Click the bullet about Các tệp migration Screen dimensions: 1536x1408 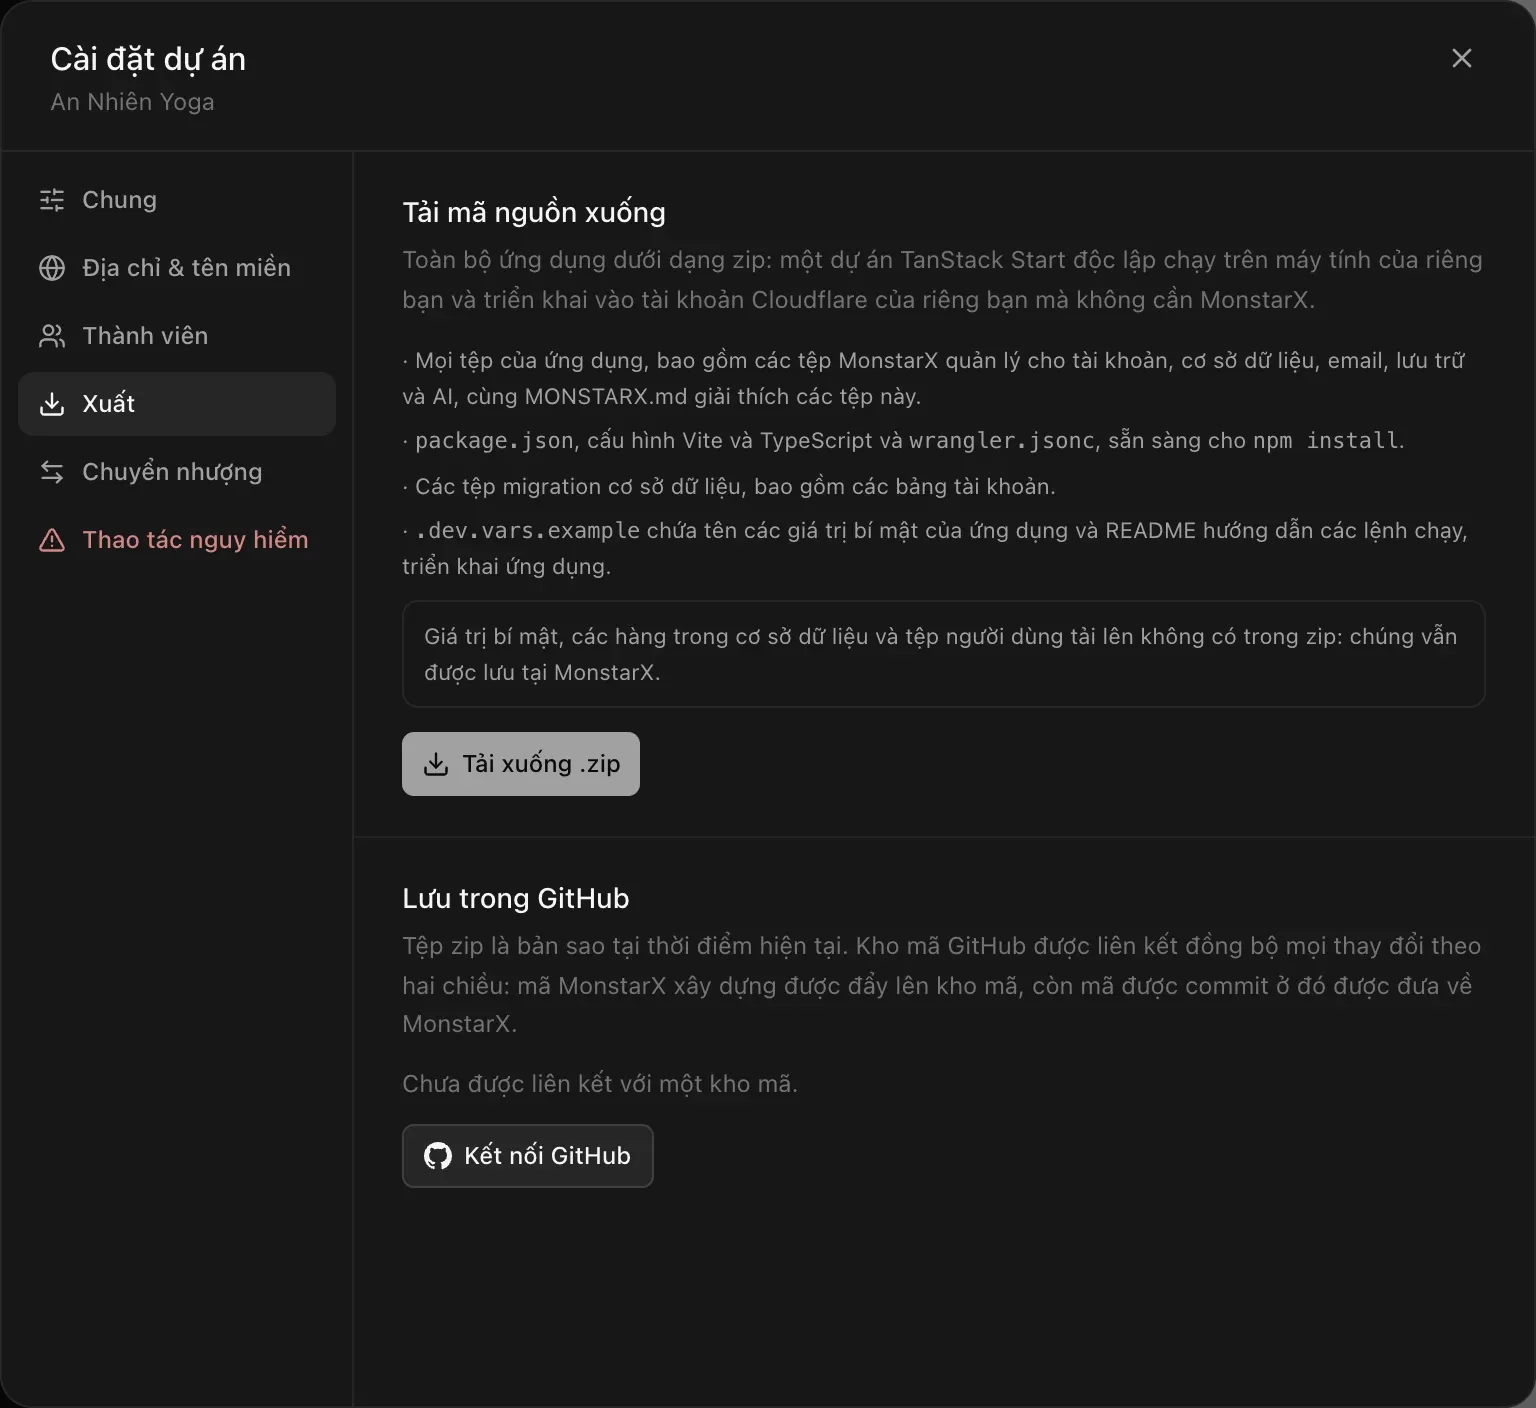[729, 487]
